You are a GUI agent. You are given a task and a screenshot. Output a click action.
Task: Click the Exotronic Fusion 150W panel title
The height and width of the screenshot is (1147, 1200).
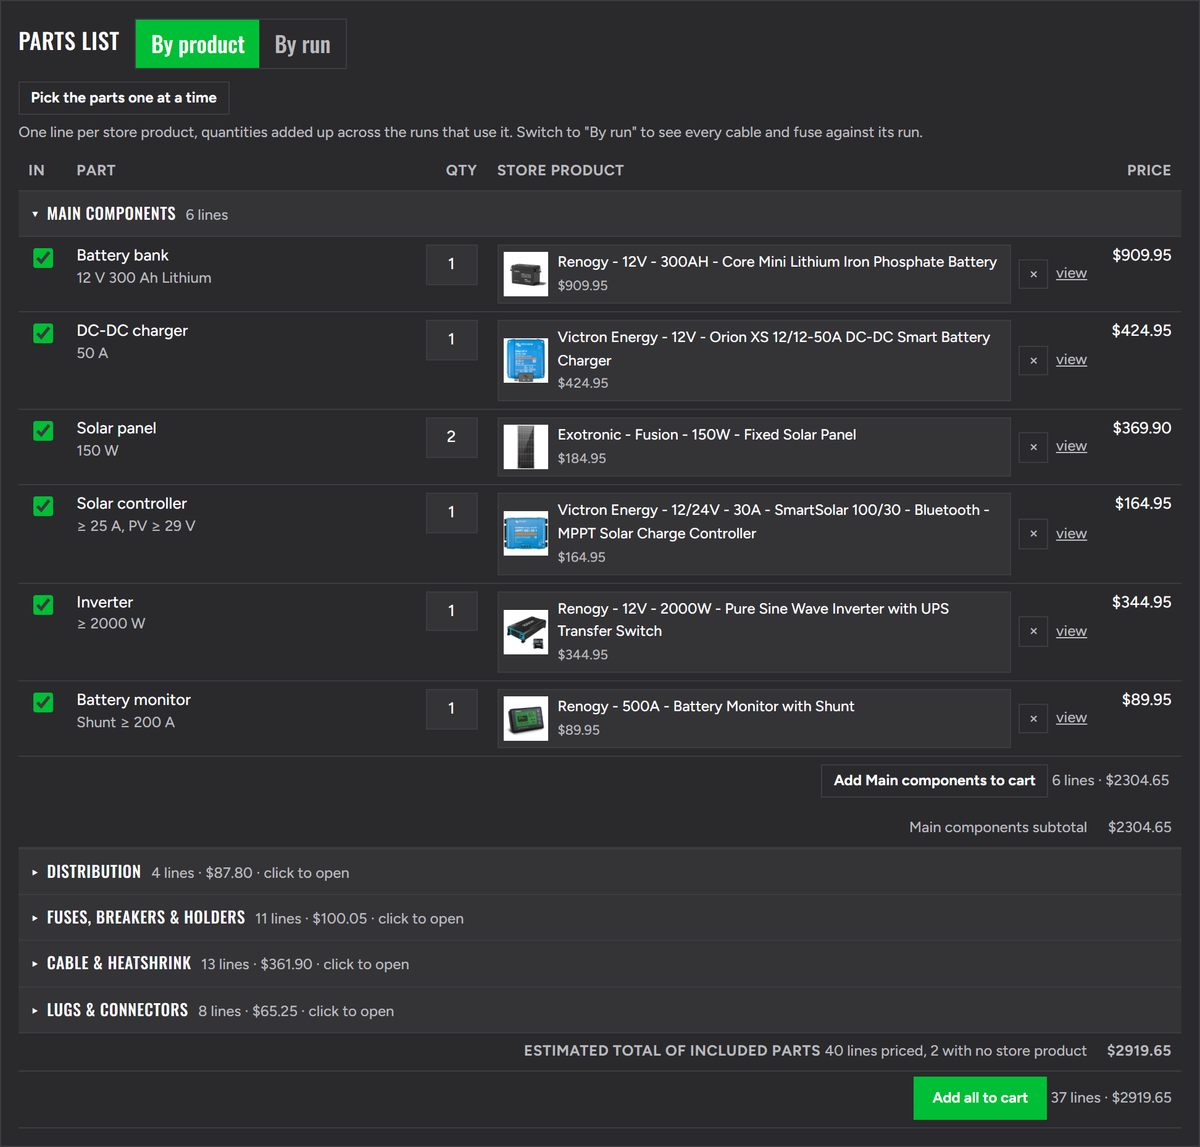[x=707, y=435]
